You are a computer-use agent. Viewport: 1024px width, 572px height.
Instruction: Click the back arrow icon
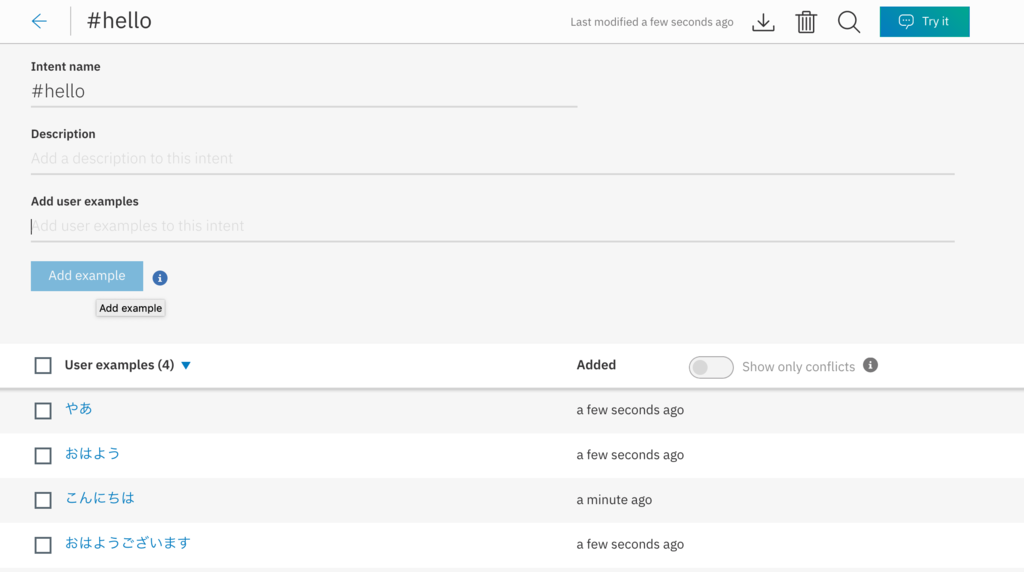(x=39, y=21)
